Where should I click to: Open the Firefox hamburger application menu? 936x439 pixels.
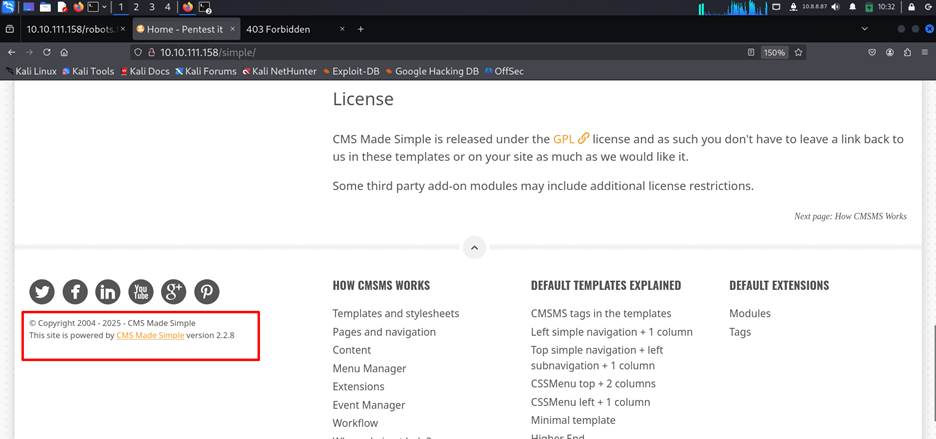pyautogui.click(x=925, y=52)
